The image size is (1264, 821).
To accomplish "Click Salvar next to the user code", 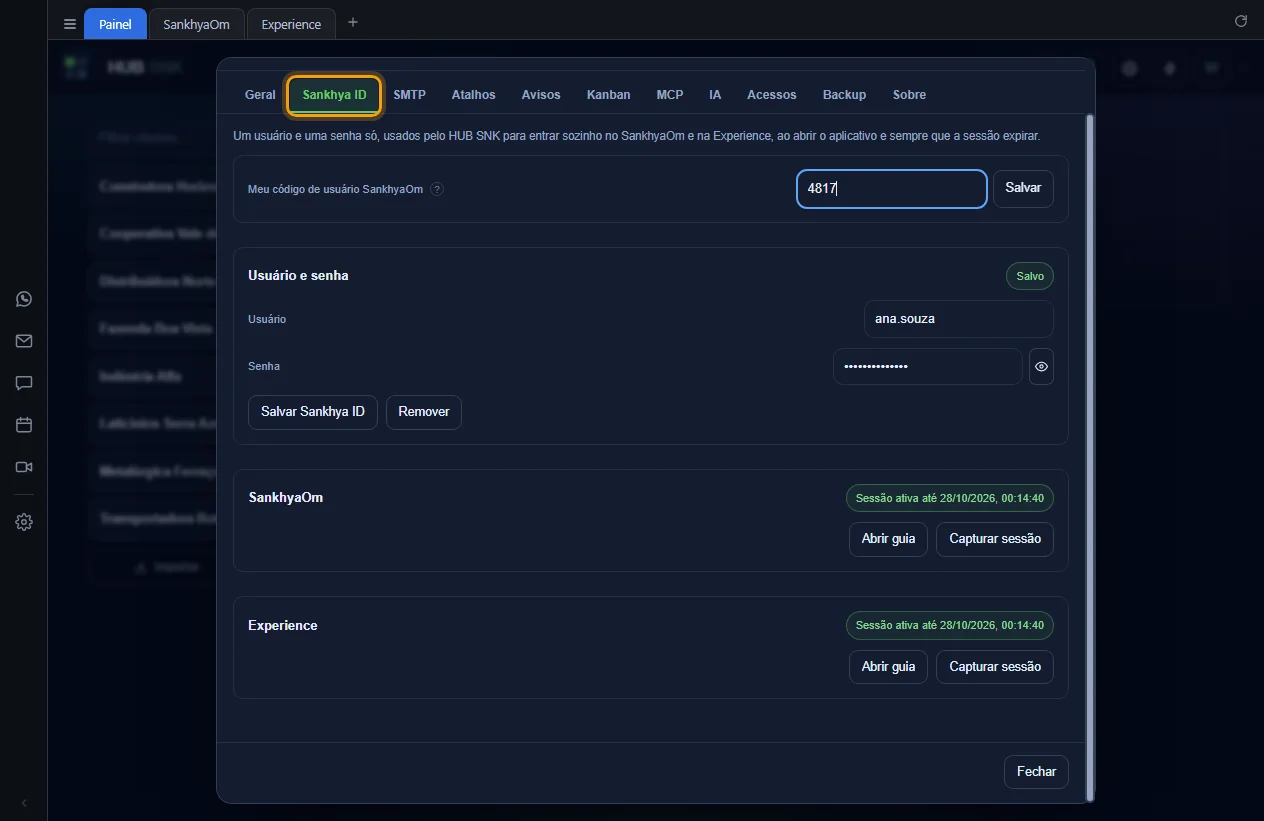I will click(1023, 189).
